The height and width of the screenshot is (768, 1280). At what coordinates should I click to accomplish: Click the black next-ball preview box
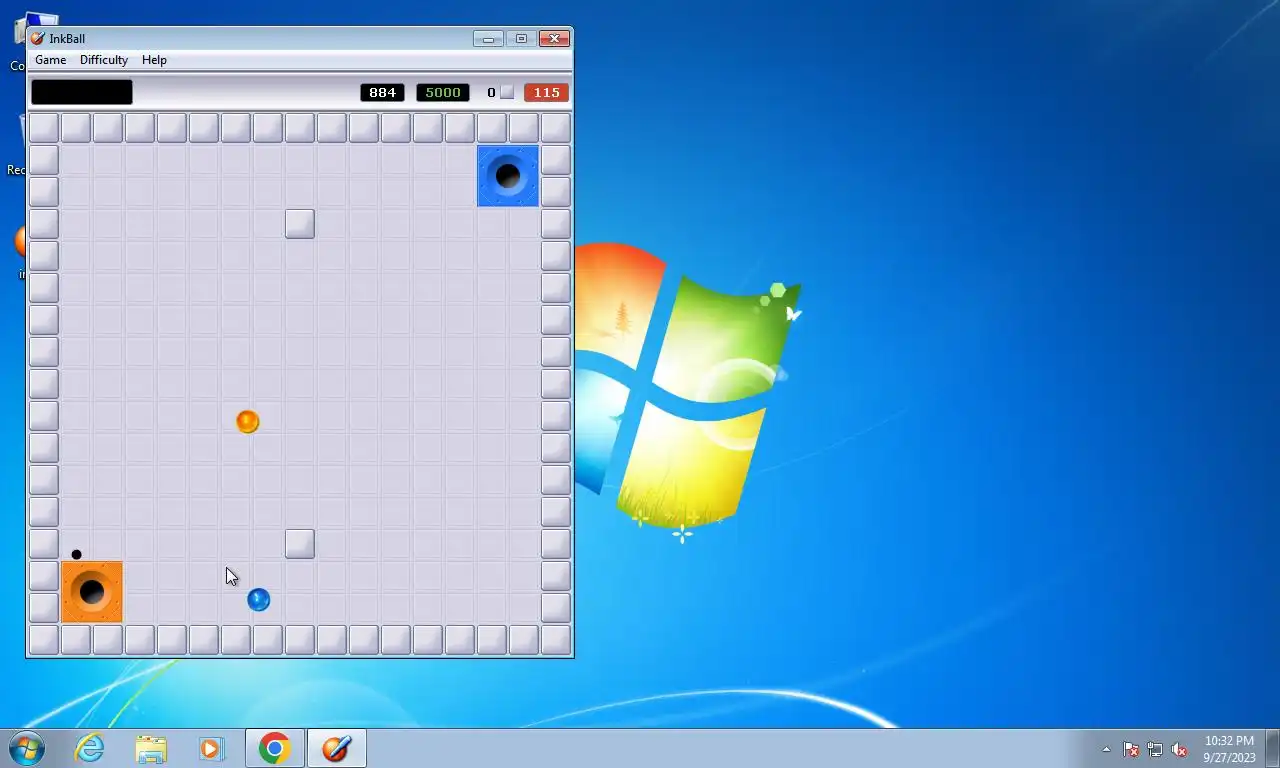click(82, 92)
